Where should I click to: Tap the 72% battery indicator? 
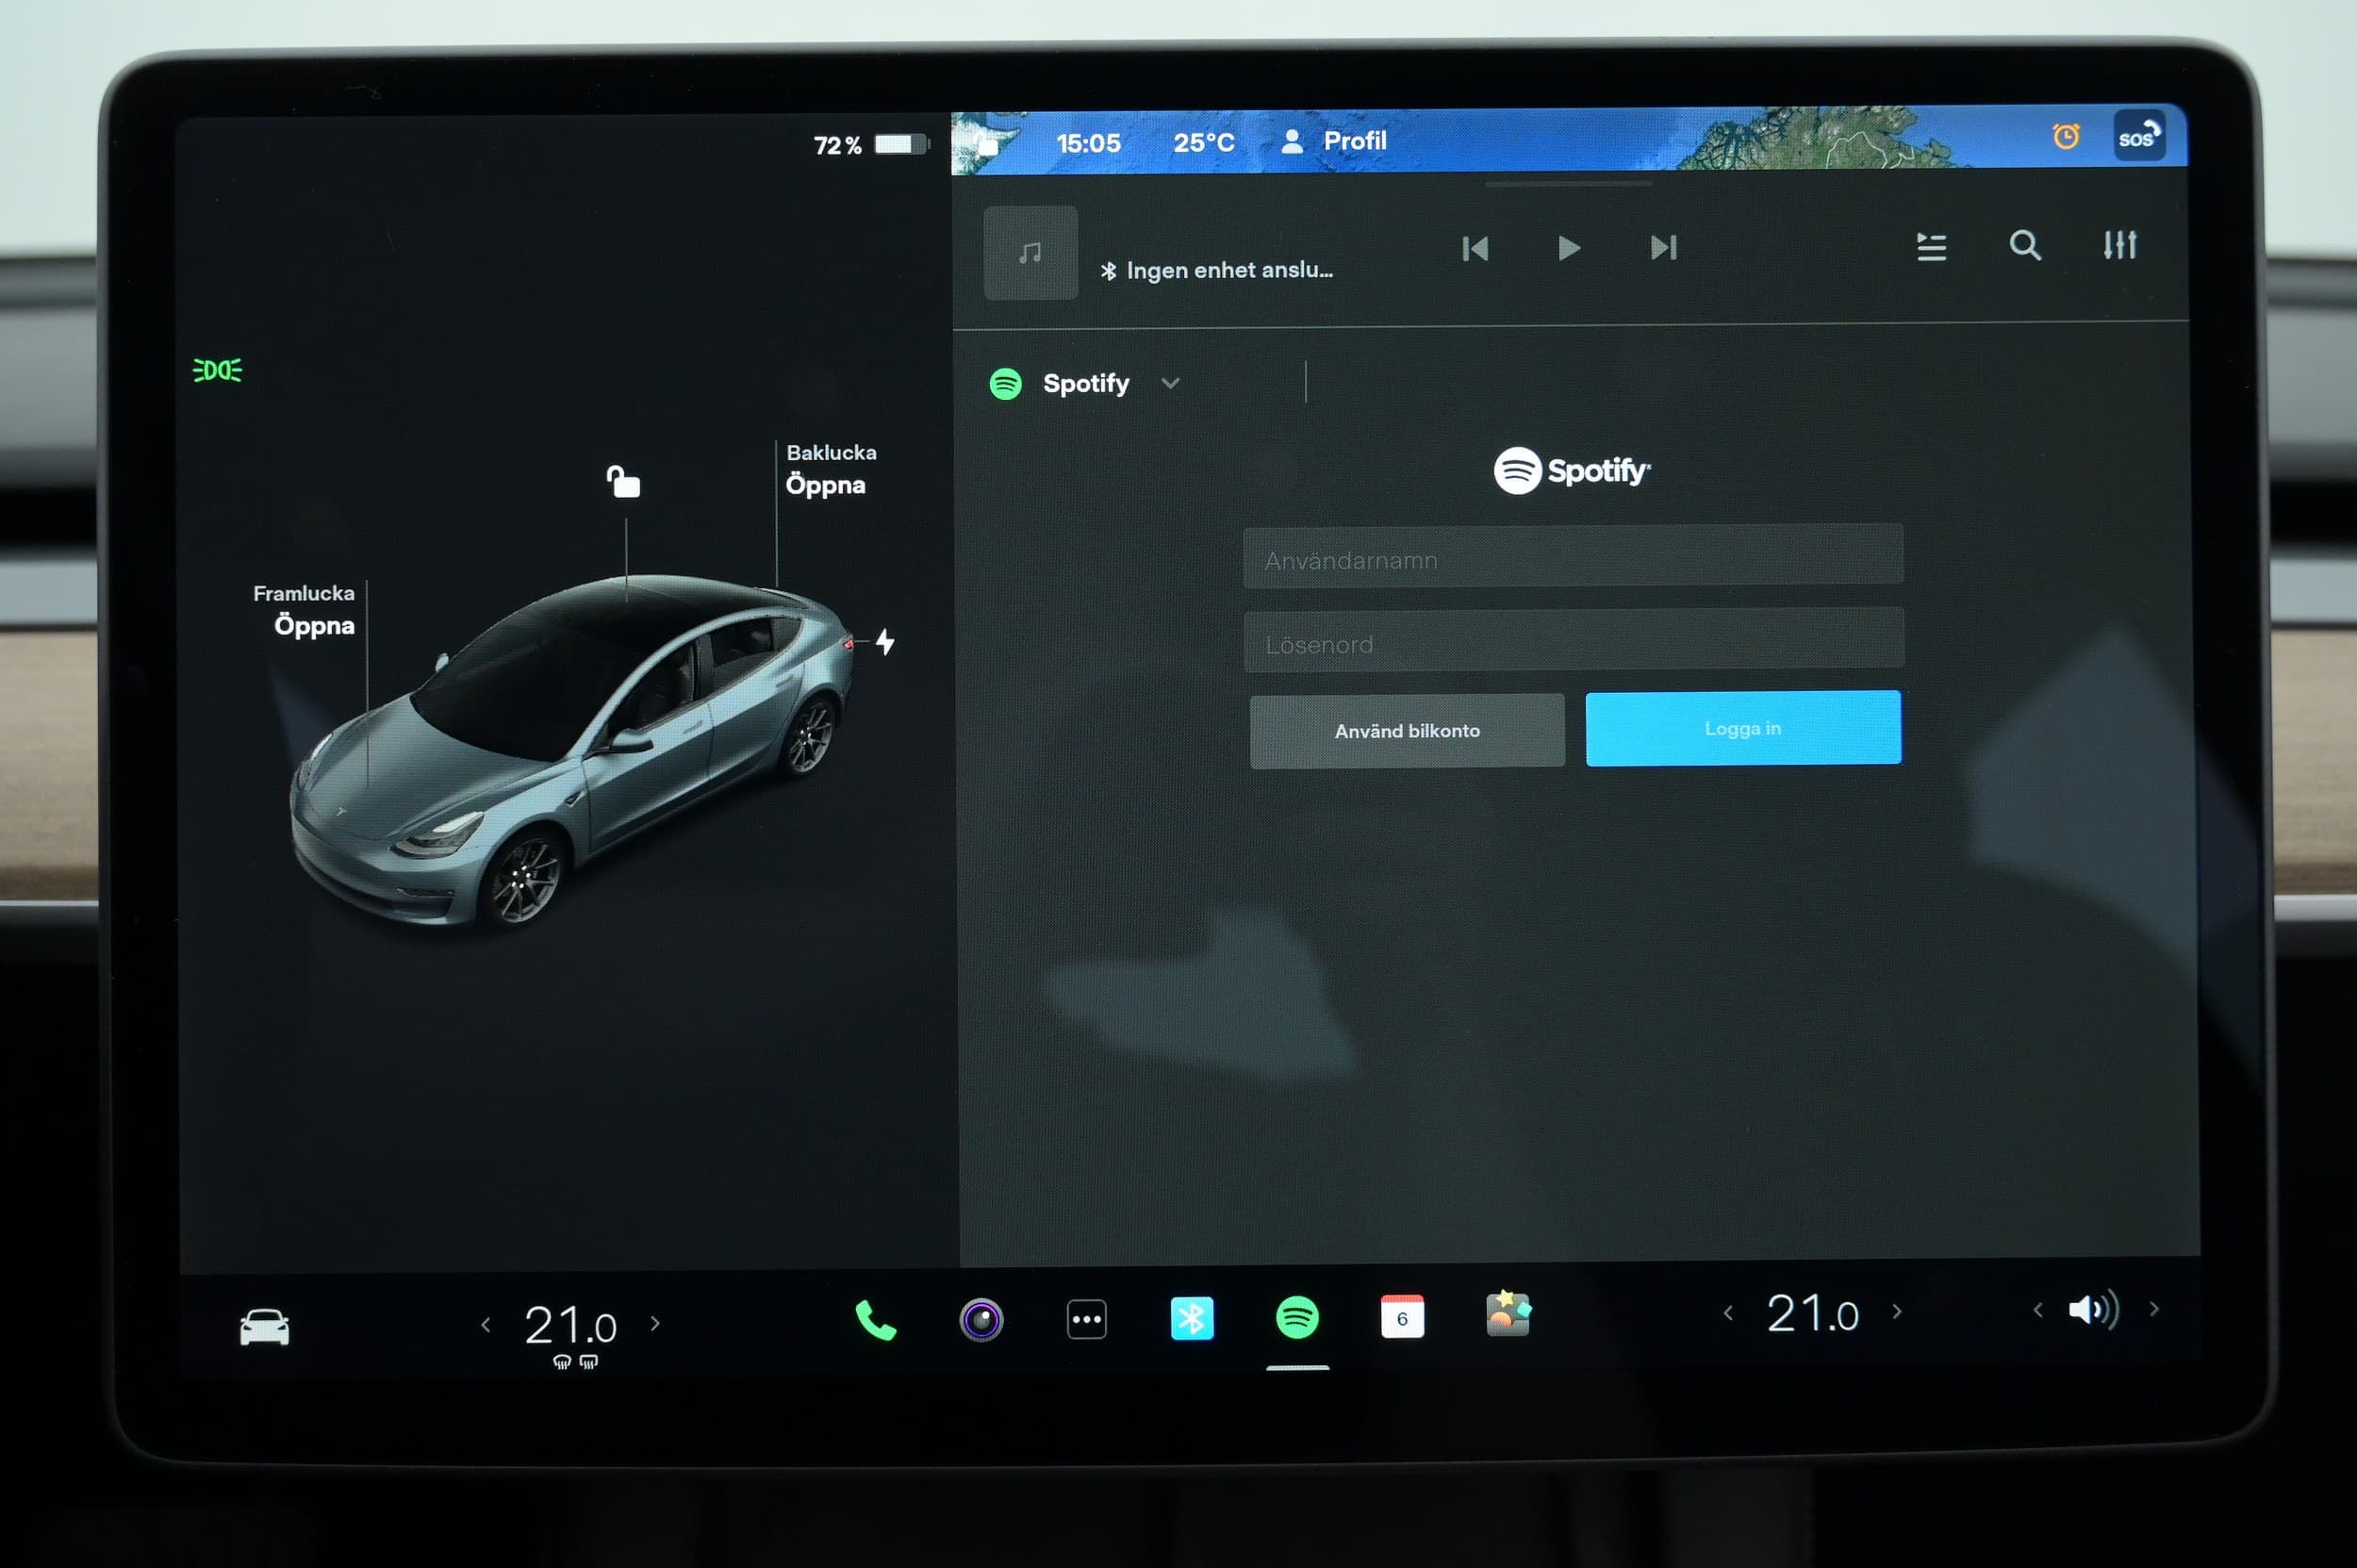coord(871,145)
